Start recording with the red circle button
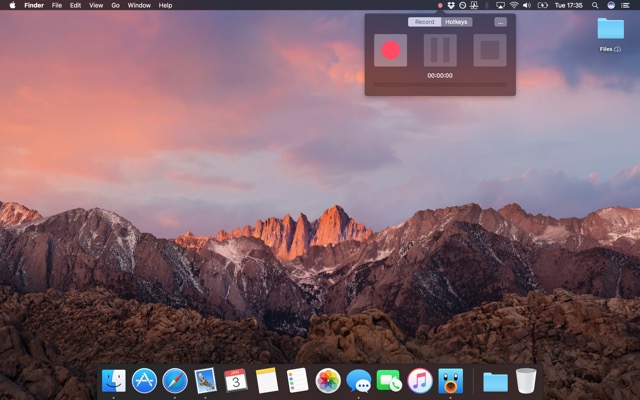640x400 pixels. pyautogui.click(x=390, y=50)
